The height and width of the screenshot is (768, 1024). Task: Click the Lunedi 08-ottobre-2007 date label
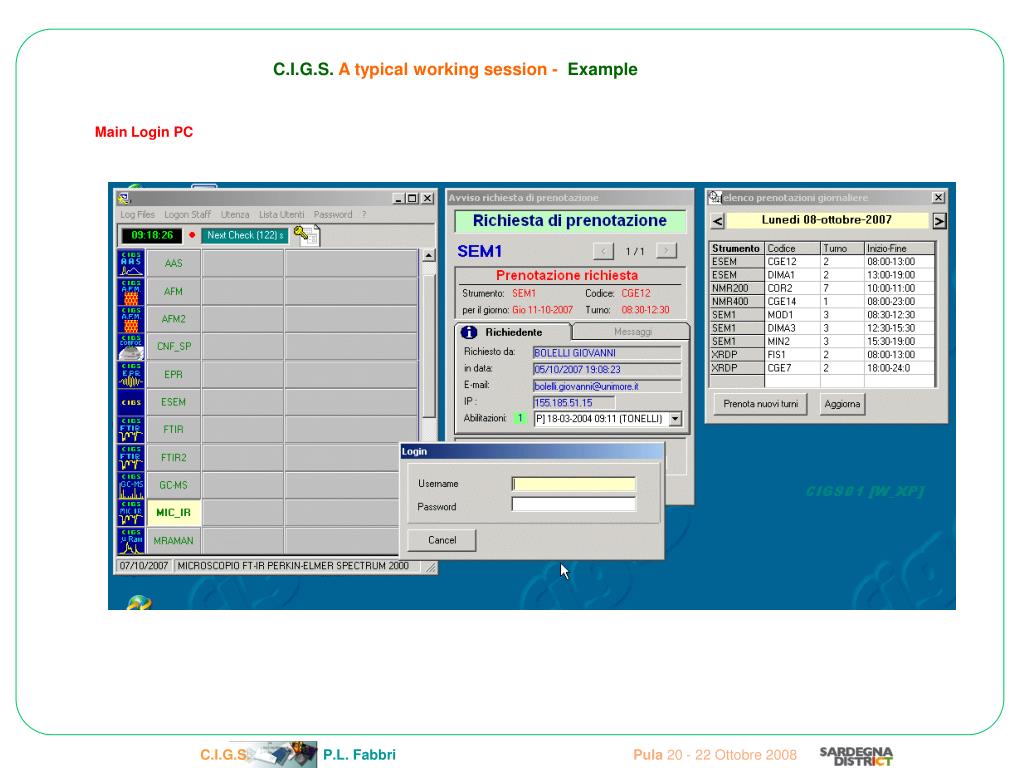pyautogui.click(x=827, y=220)
